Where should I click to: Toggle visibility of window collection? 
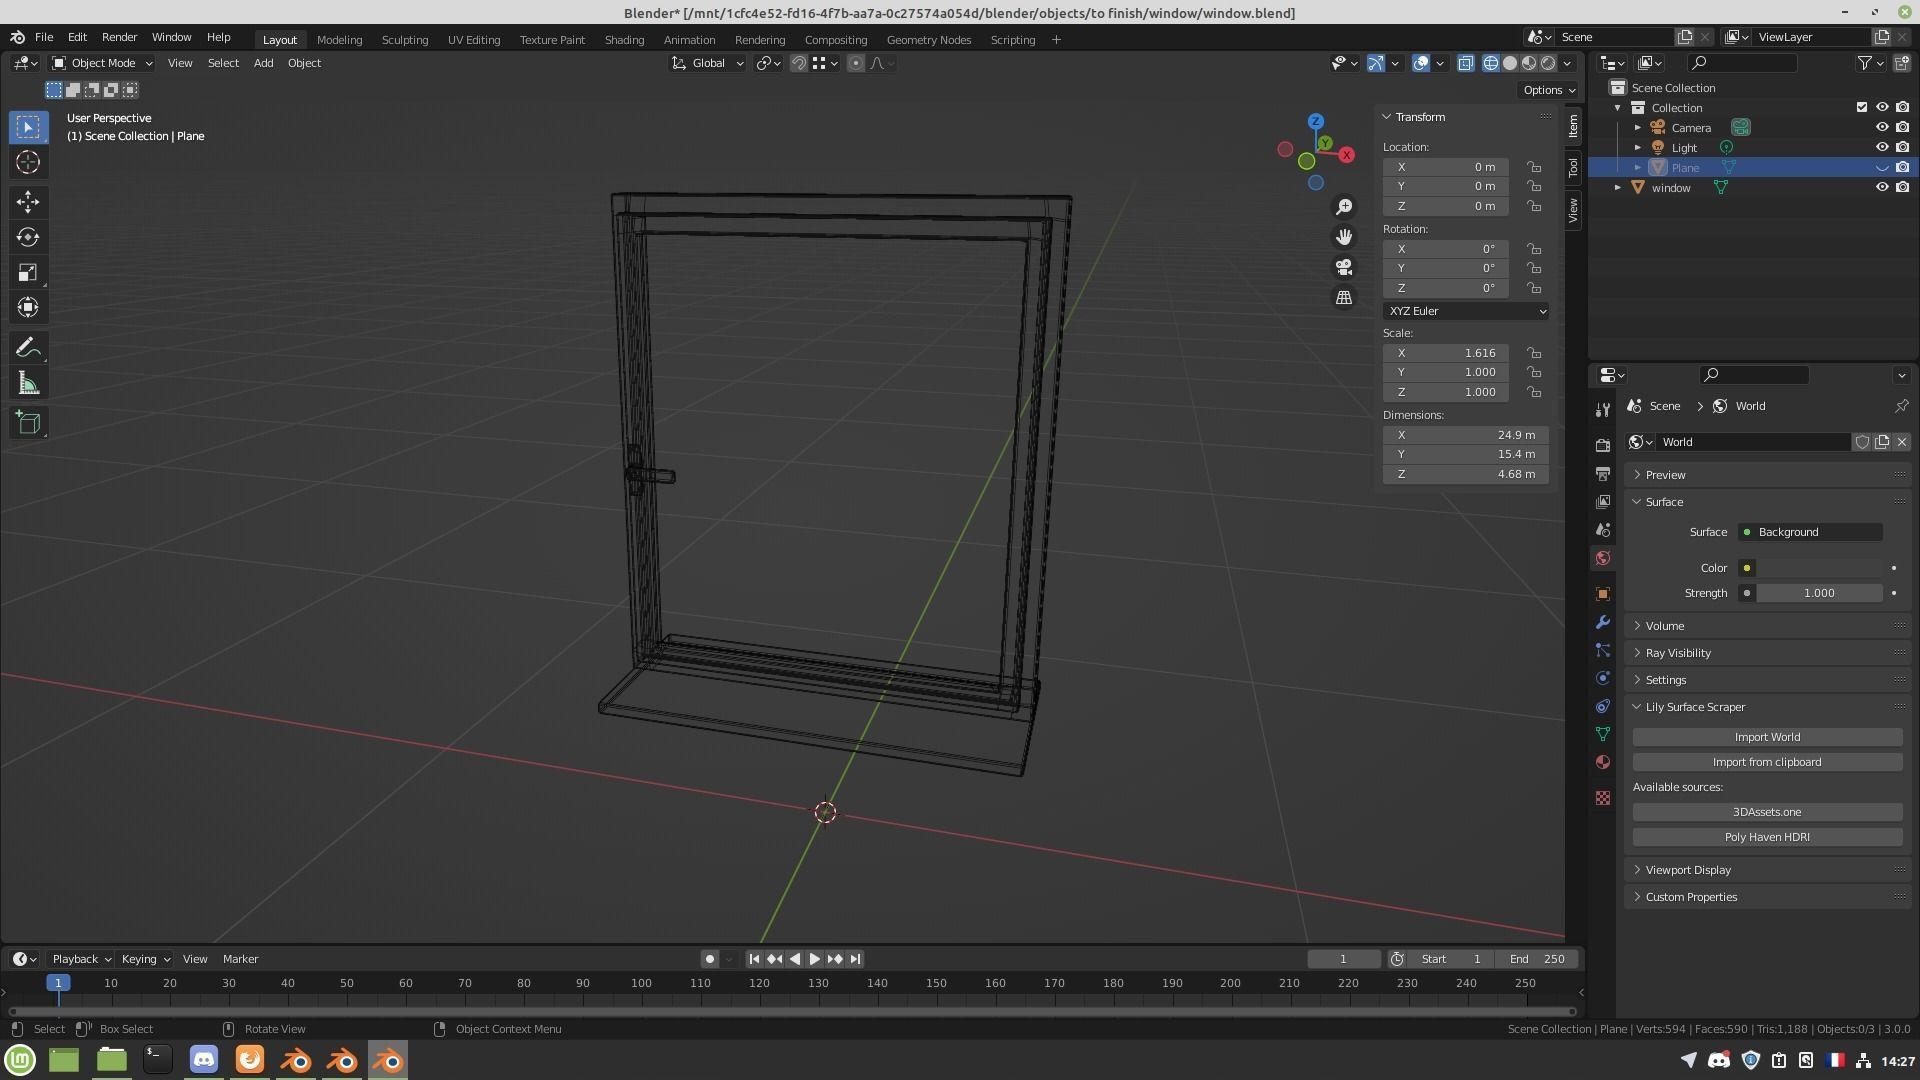pos(1881,188)
